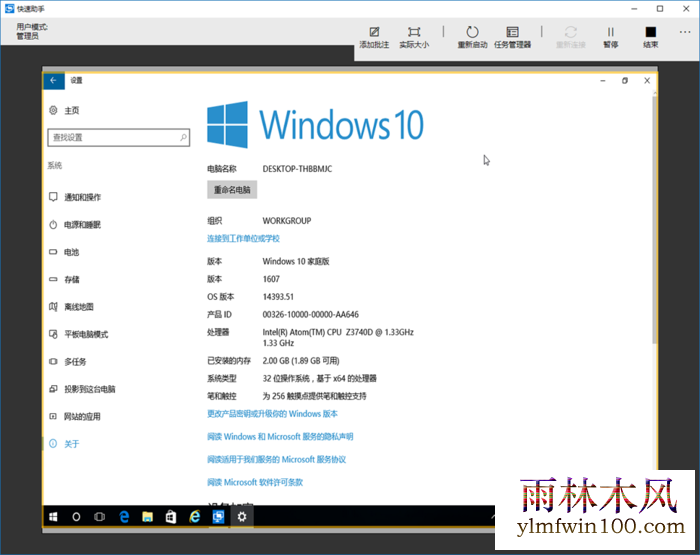Select About (关于) in sidebar

64,444
